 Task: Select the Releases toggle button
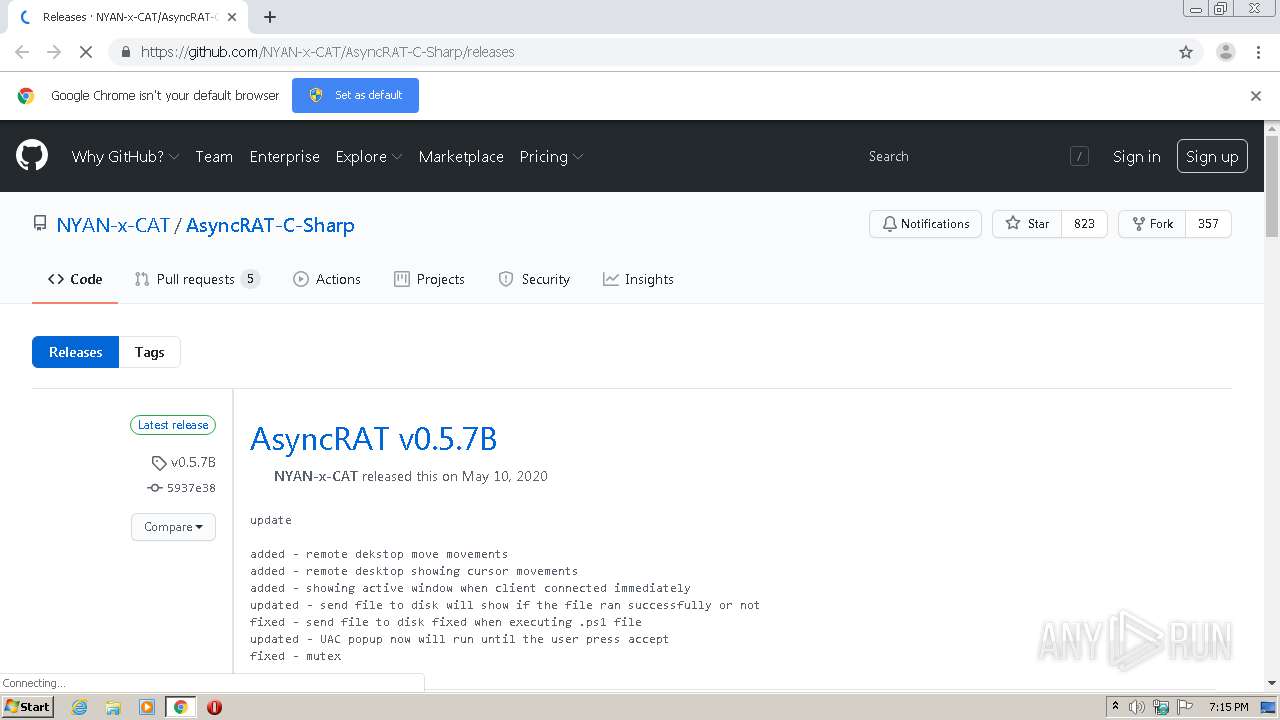point(76,352)
